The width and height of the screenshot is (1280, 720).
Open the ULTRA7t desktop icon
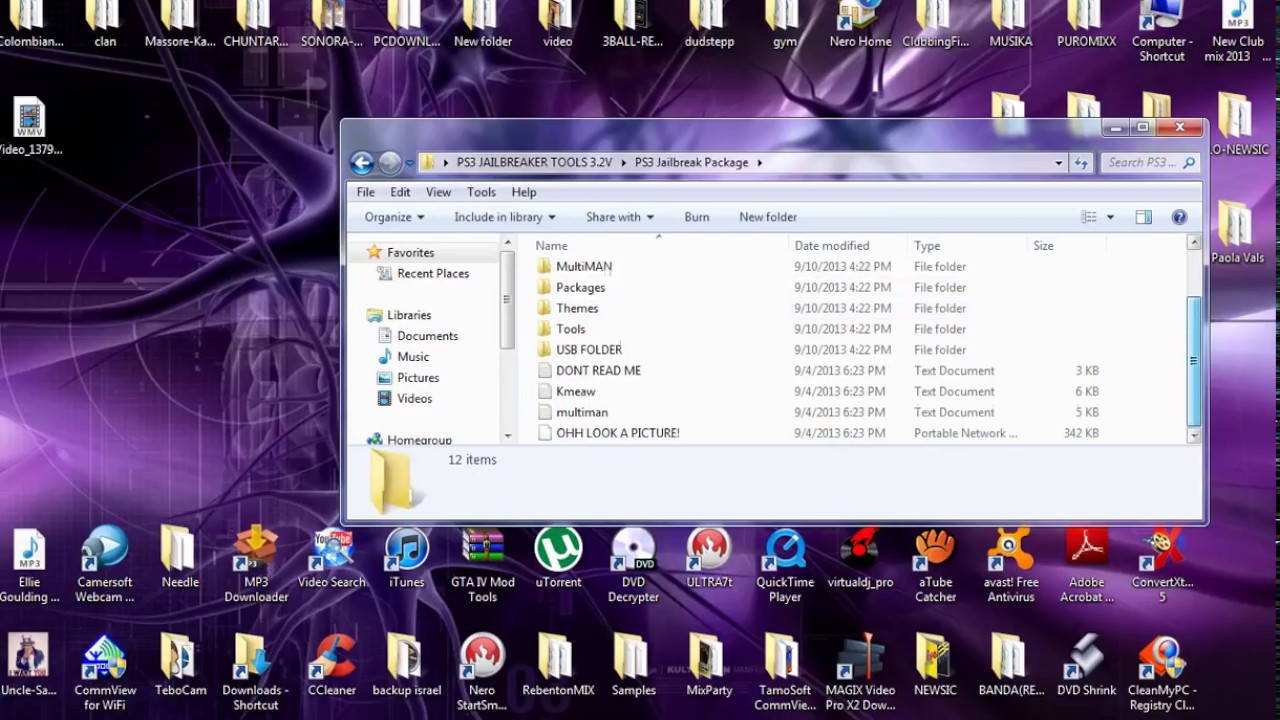point(709,560)
